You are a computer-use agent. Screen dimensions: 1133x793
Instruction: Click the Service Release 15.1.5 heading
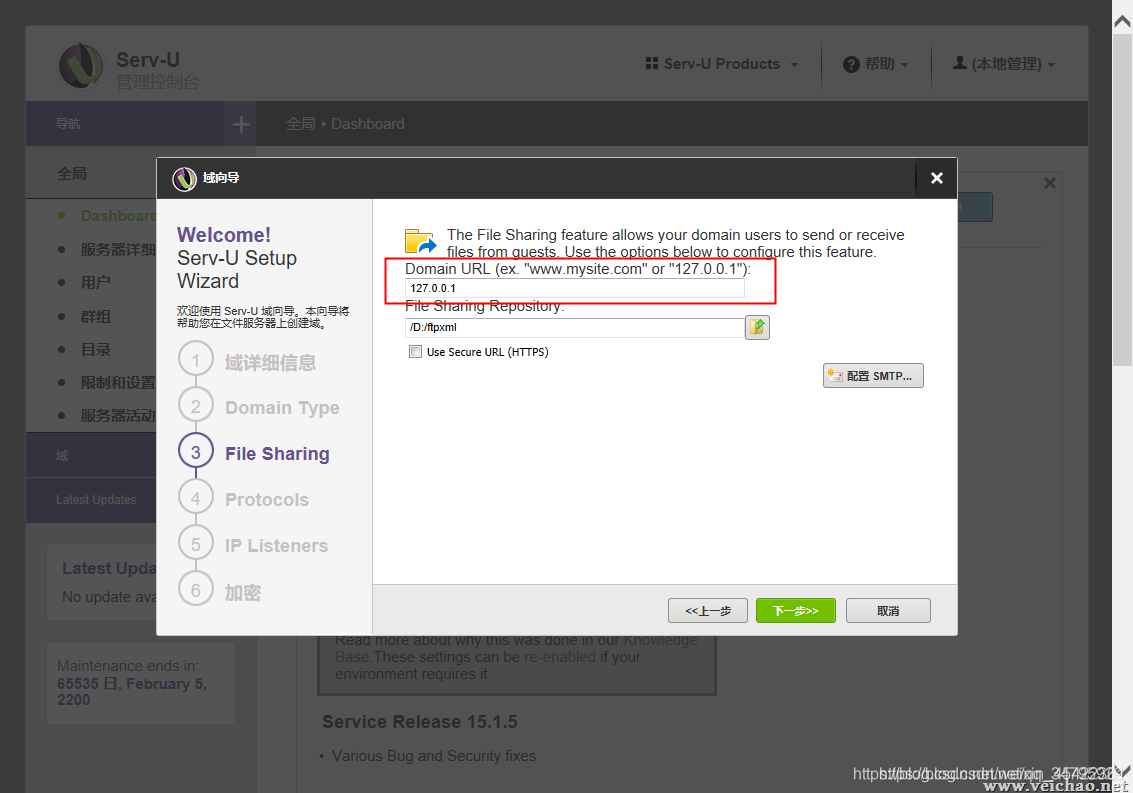coord(420,722)
